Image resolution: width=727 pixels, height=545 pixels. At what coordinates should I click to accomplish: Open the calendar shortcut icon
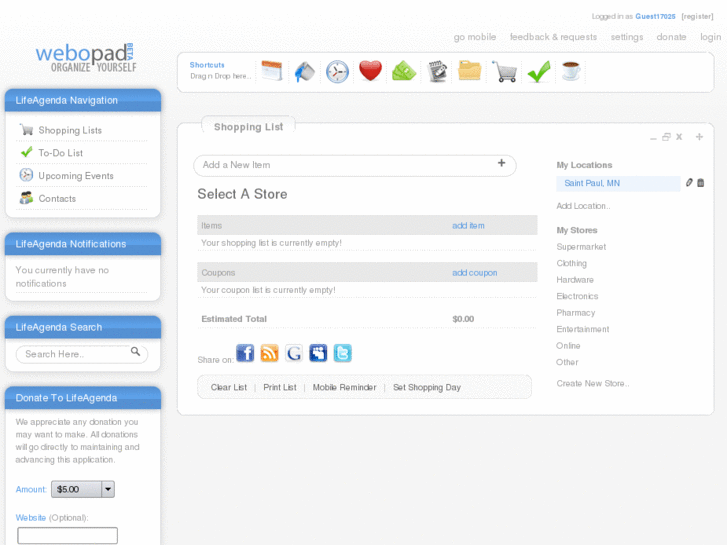click(x=272, y=71)
